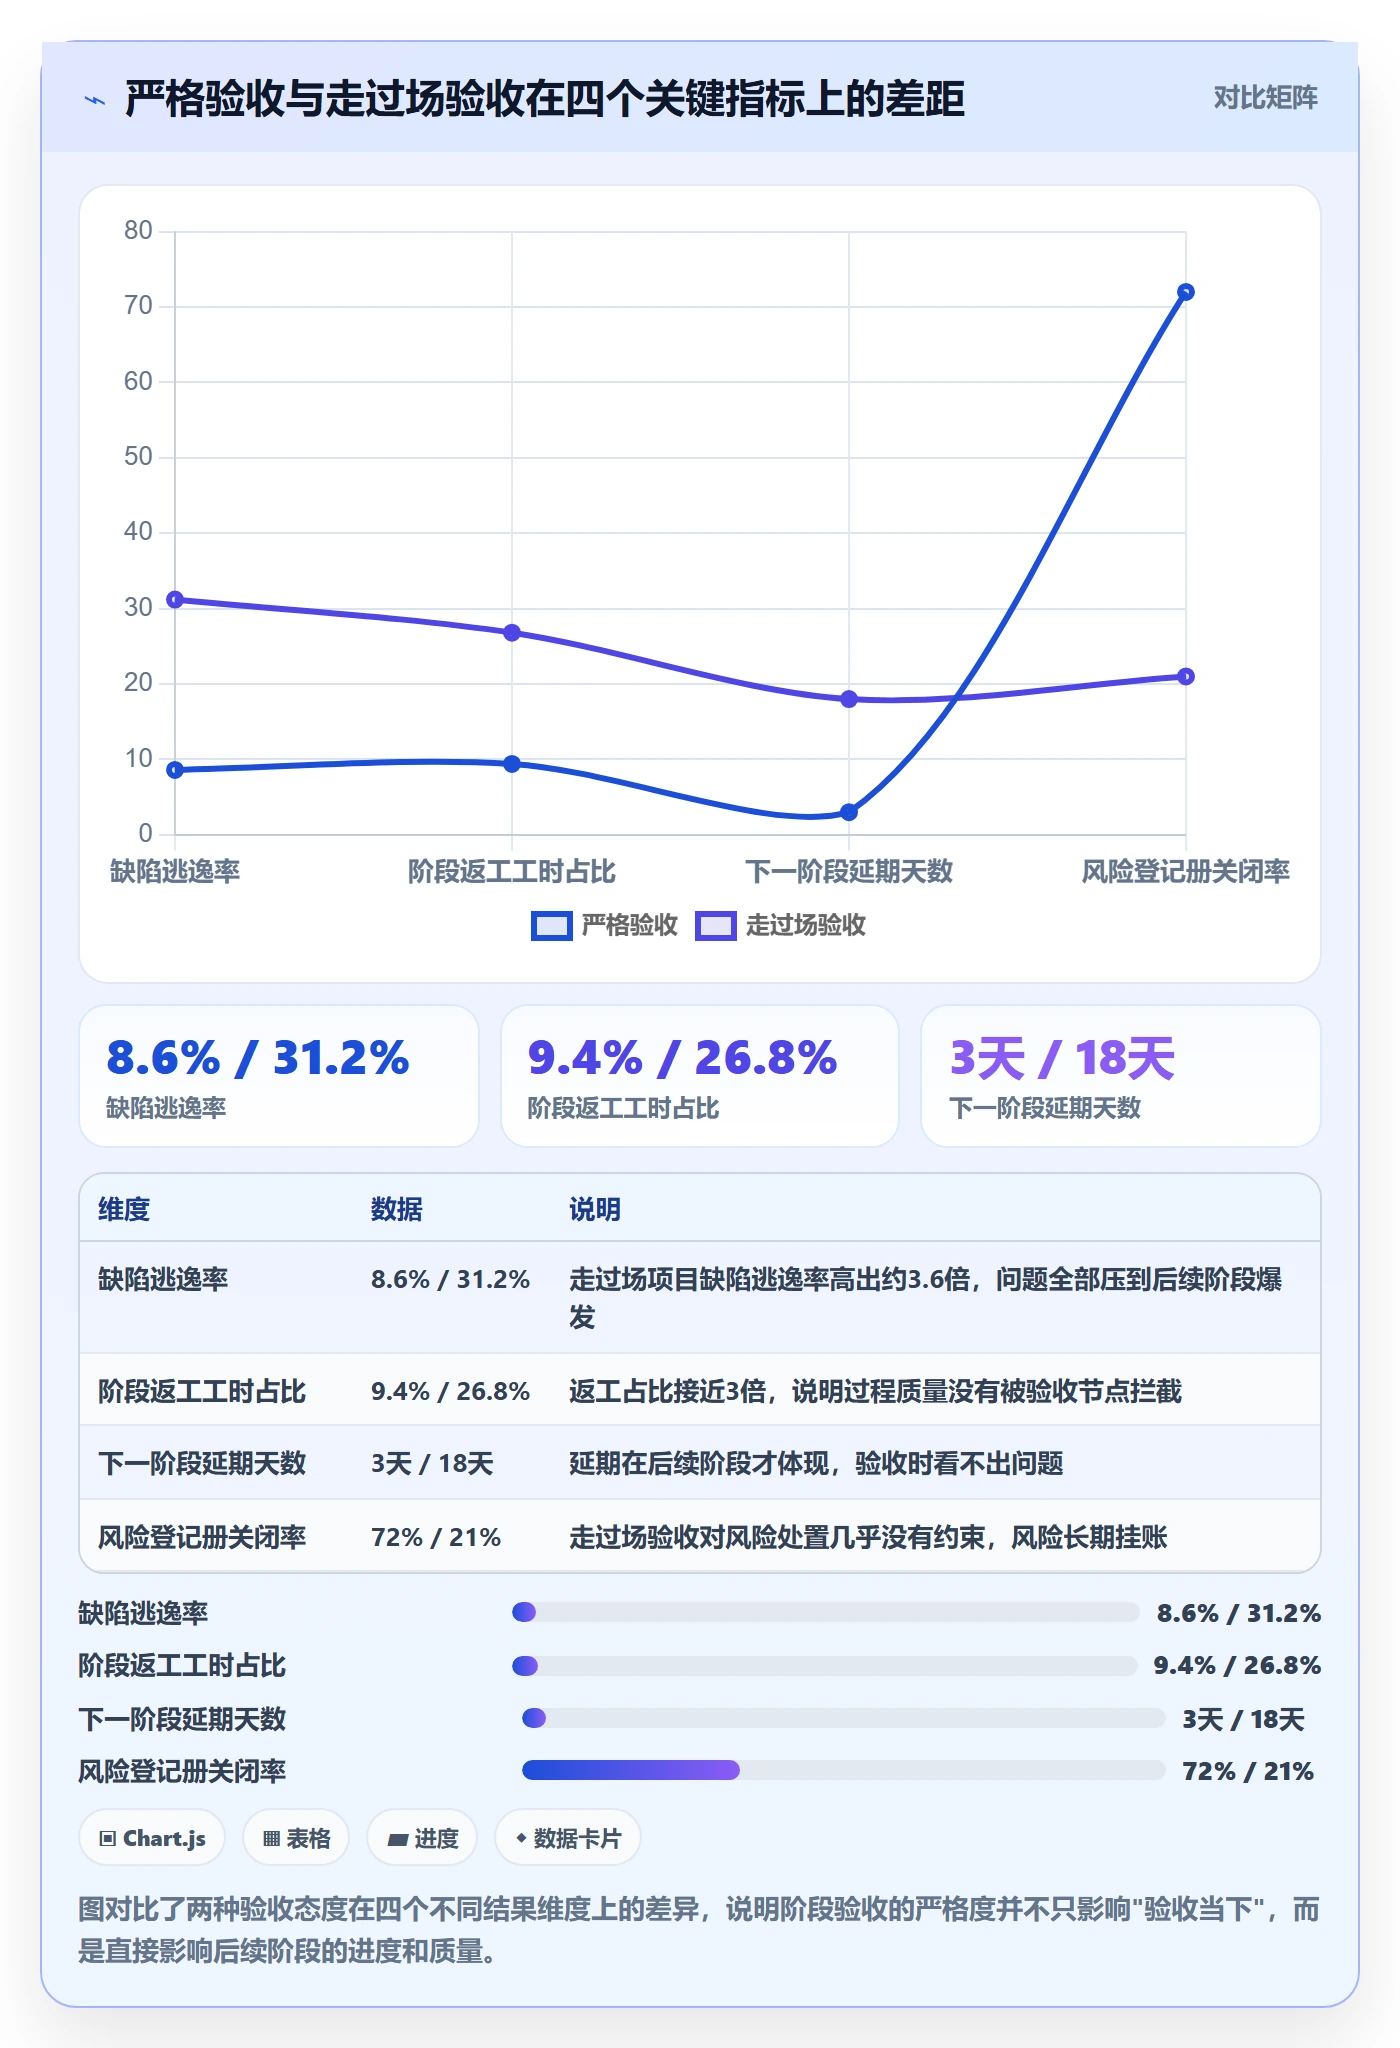Click 严格验收 data point at 下一阶段延期天数
This screenshot has width=1400, height=2048.
pos(849,812)
